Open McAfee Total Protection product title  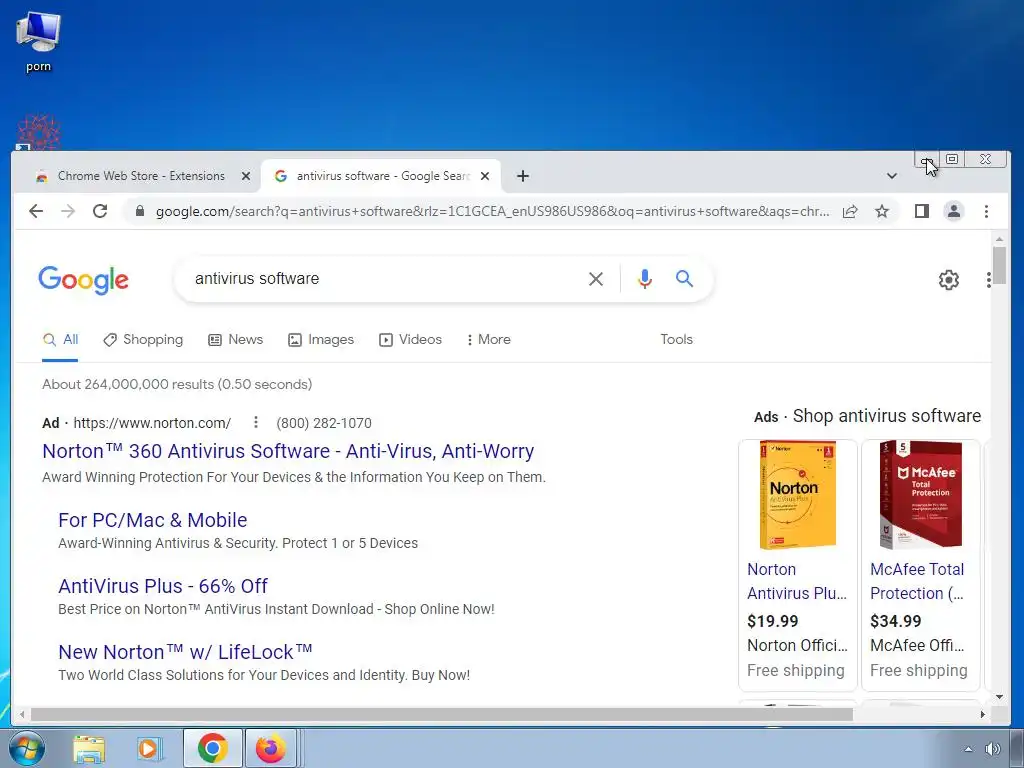point(917,581)
